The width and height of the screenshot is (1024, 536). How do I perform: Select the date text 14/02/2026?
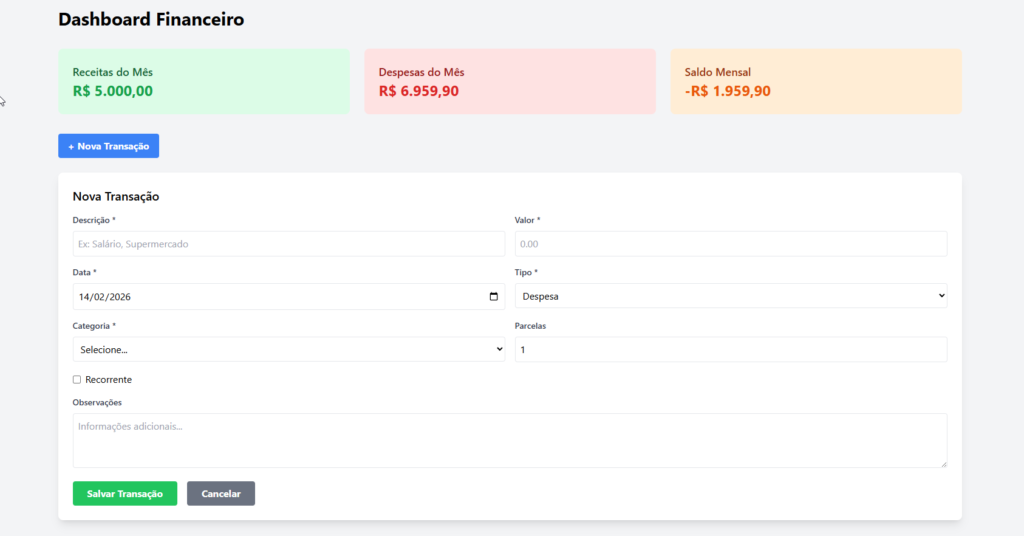pyautogui.click(x=110, y=297)
